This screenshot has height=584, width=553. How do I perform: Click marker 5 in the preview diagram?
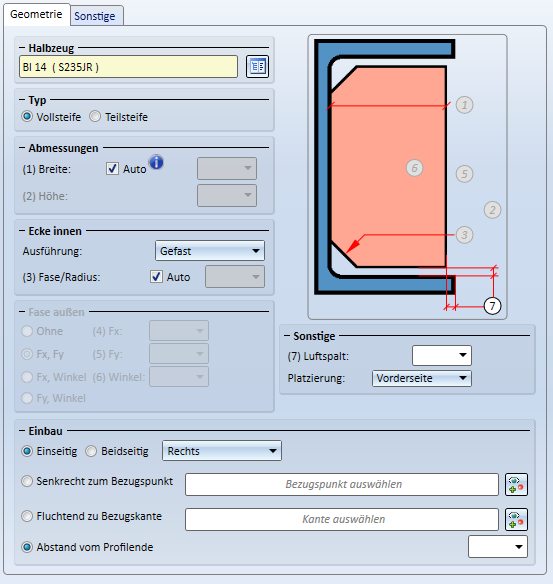pos(464,174)
